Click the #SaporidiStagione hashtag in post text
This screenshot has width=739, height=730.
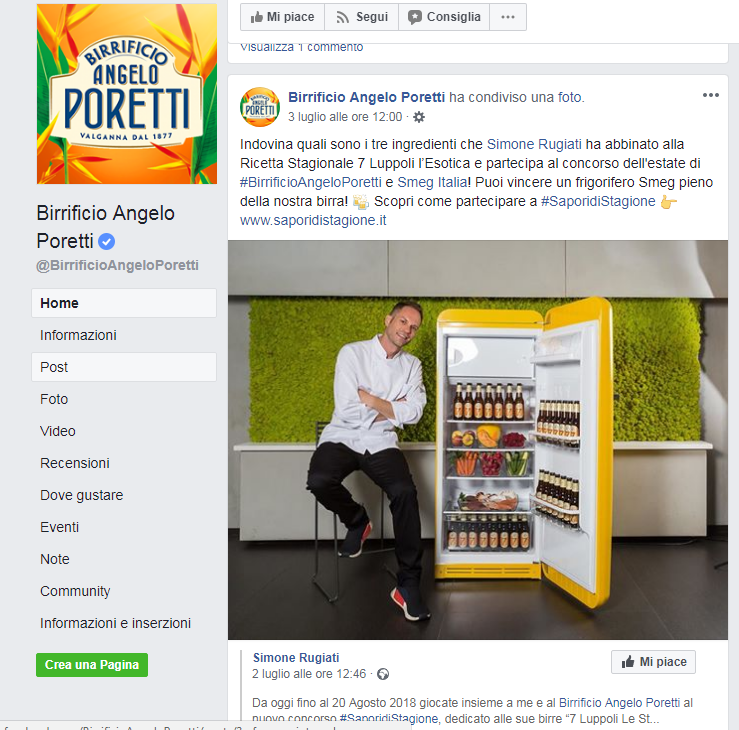tap(598, 201)
